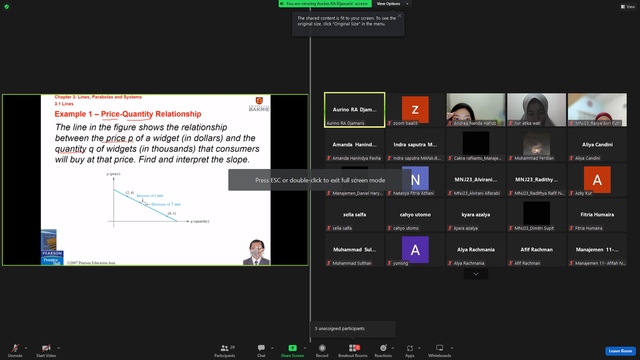This screenshot has width=640, height=360.
Task: Open Zoom Apps
Action: (410, 350)
